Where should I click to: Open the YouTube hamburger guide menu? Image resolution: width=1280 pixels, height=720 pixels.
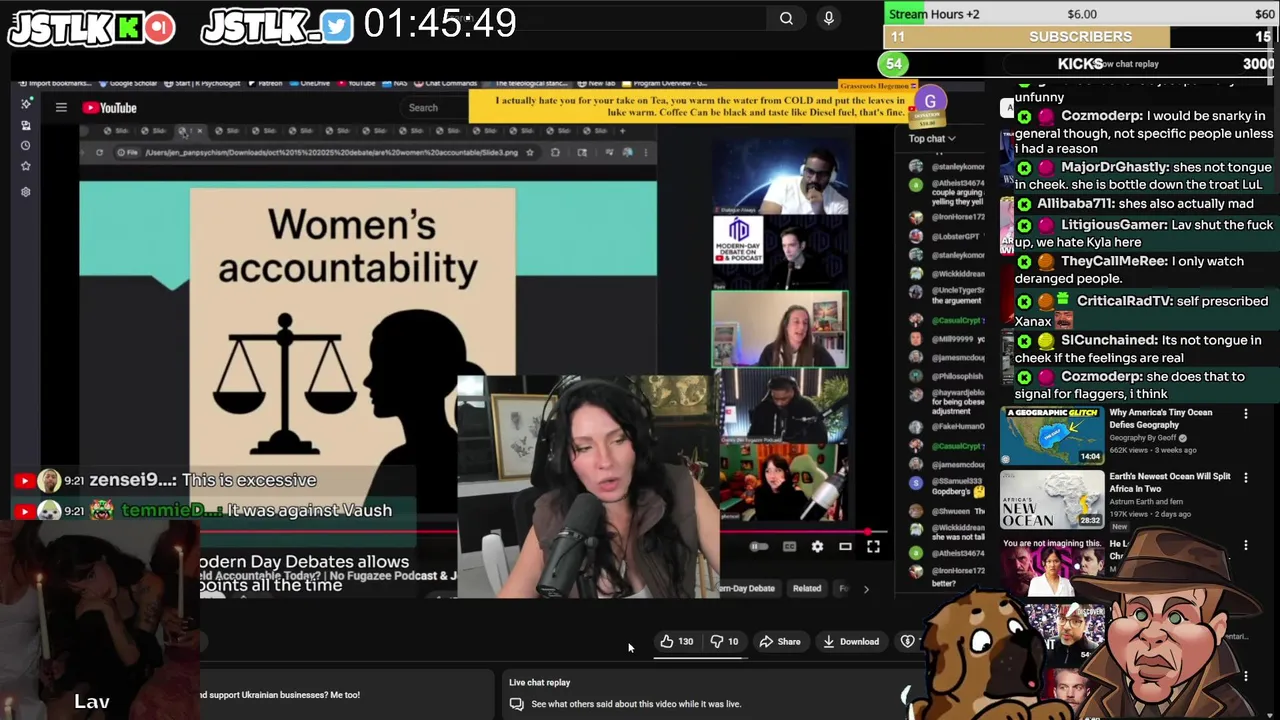coord(61,108)
